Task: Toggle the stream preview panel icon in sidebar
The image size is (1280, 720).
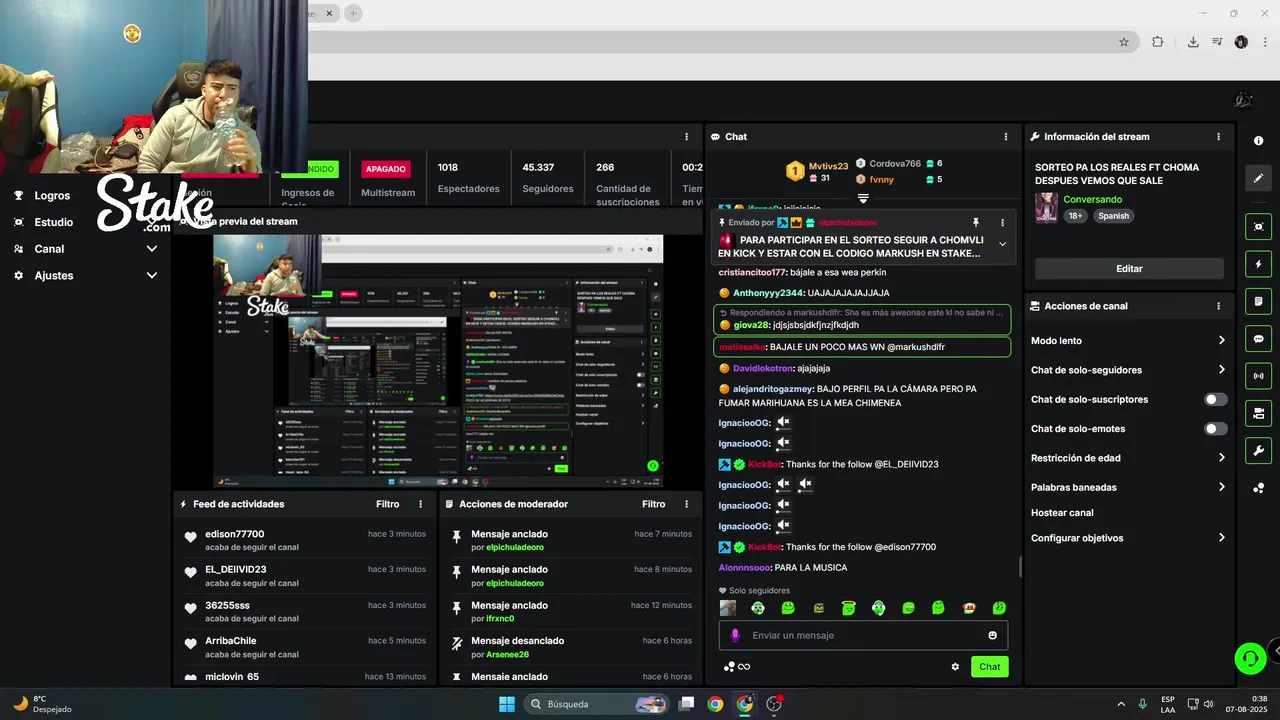Action: pos(1258,227)
